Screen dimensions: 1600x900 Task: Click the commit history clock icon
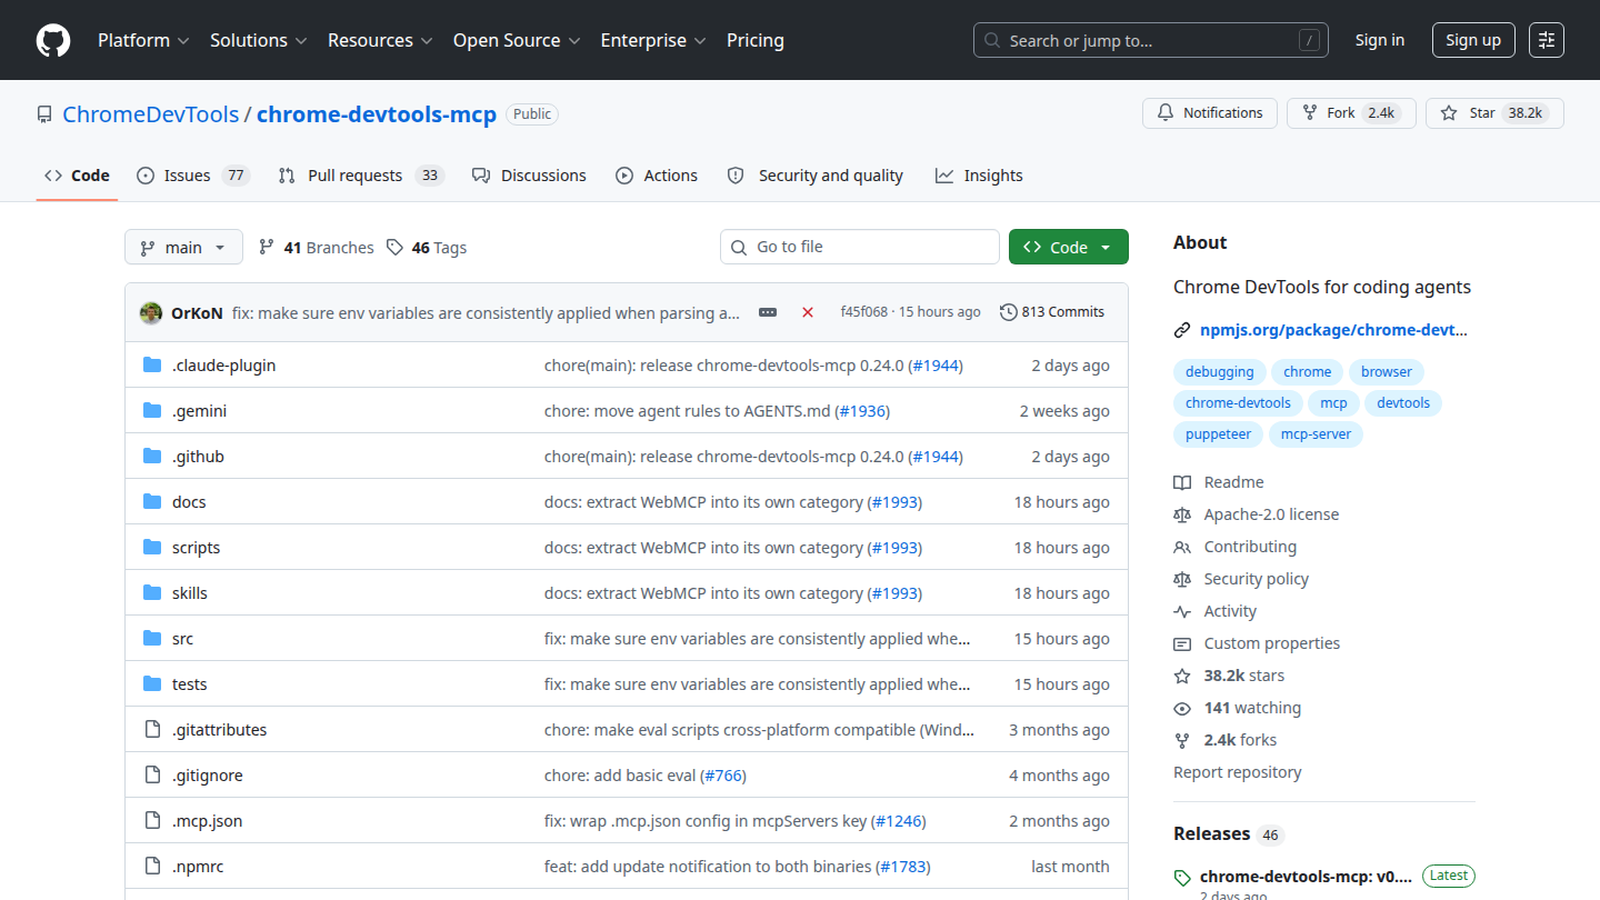coord(1008,312)
